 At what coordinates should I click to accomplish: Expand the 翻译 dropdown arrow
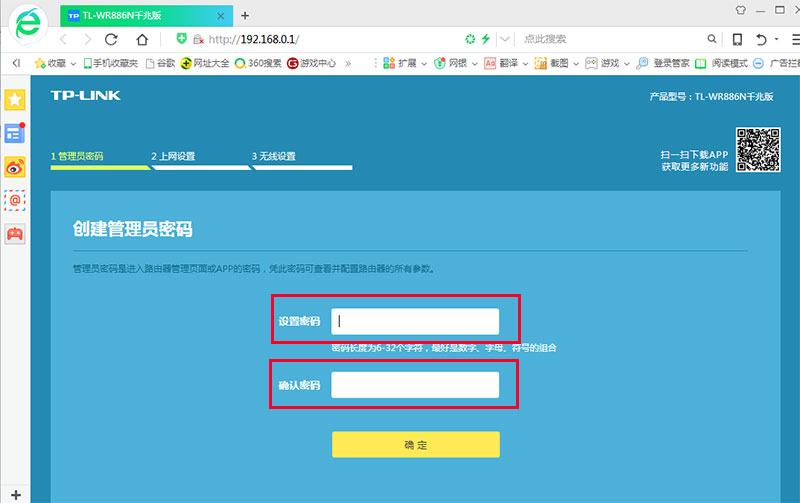pos(525,64)
